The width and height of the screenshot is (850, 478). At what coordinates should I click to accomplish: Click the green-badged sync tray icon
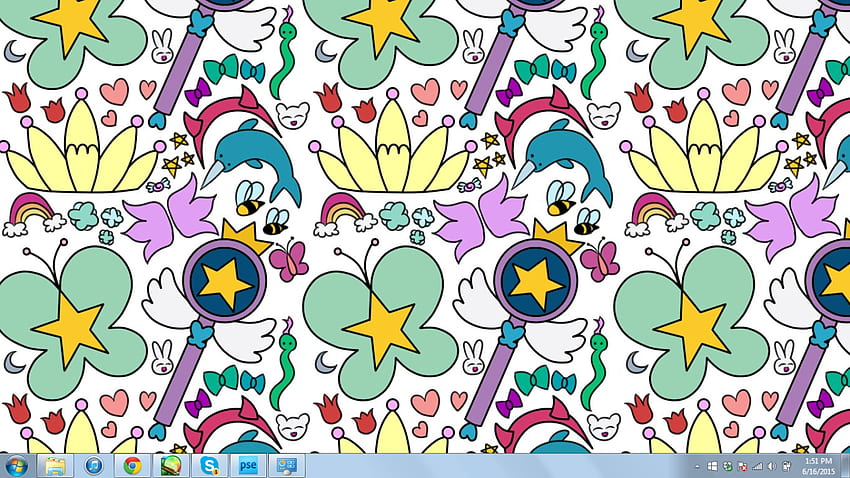[x=727, y=467]
